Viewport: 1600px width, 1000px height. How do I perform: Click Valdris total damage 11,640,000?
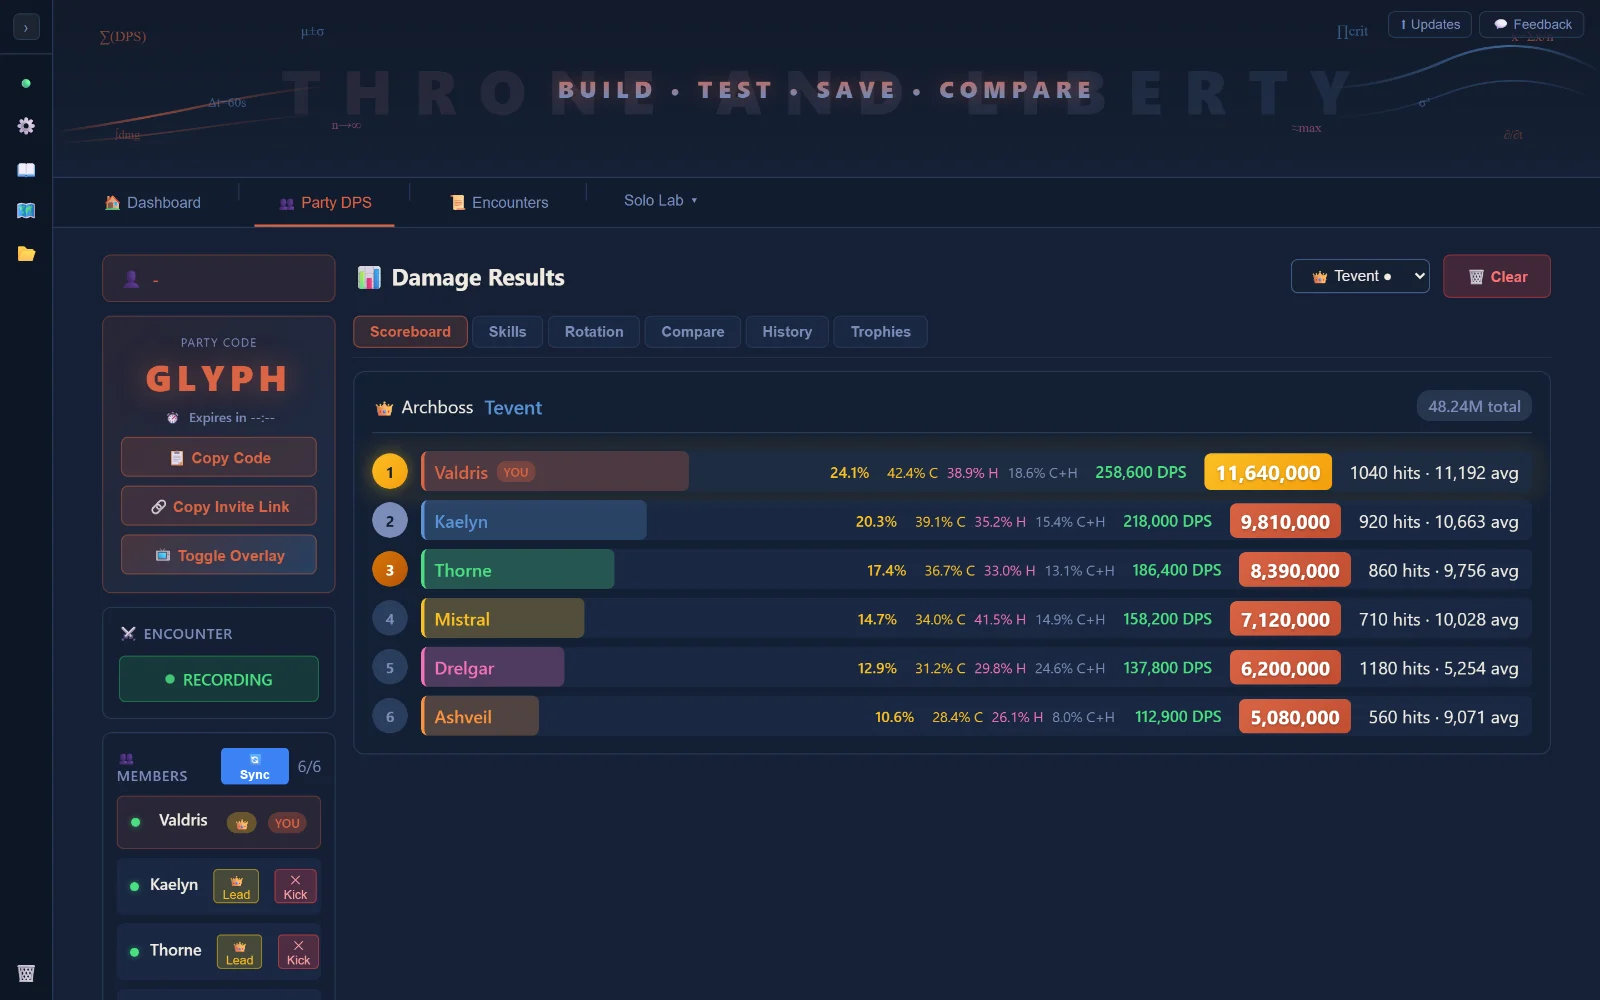point(1268,472)
